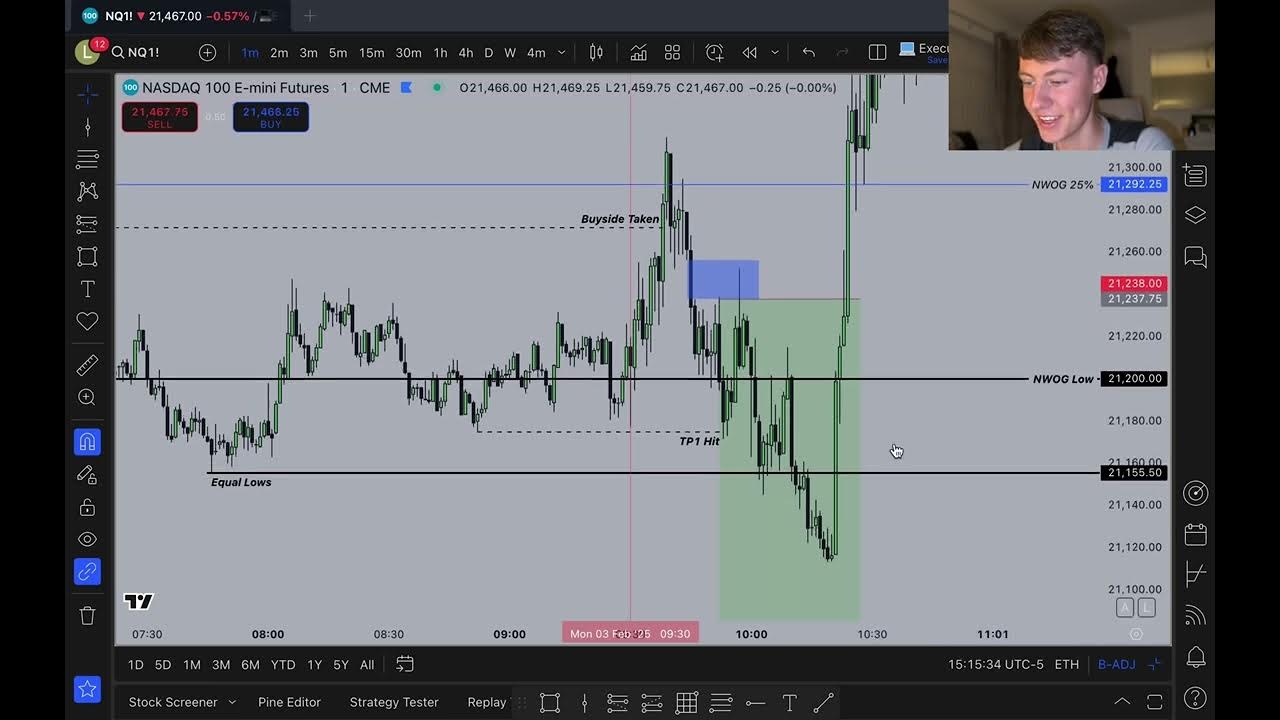Open the news feed broadcast icon
This screenshot has width=1280, height=720.
tap(1195, 615)
